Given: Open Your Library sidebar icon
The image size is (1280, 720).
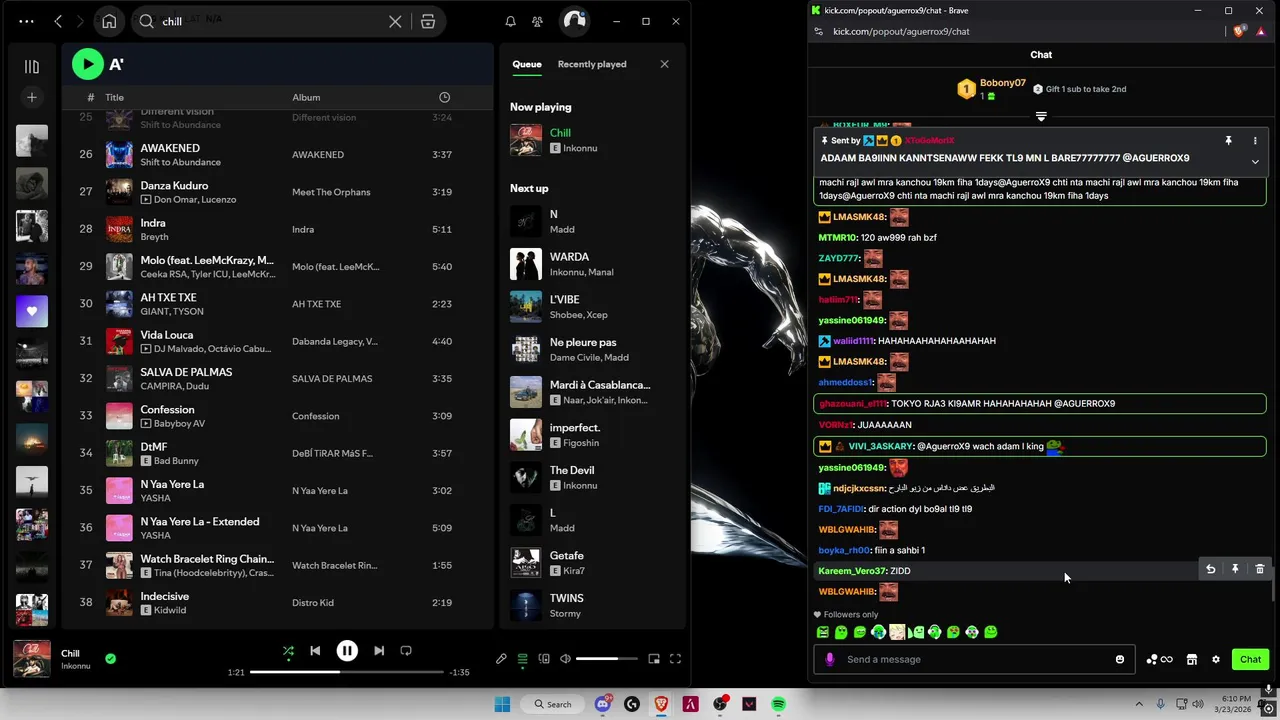Looking at the screenshot, I should tap(32, 67).
